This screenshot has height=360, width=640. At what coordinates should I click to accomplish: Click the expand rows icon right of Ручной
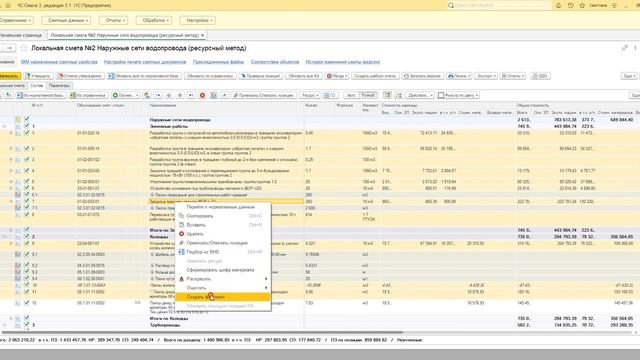(x=387, y=95)
